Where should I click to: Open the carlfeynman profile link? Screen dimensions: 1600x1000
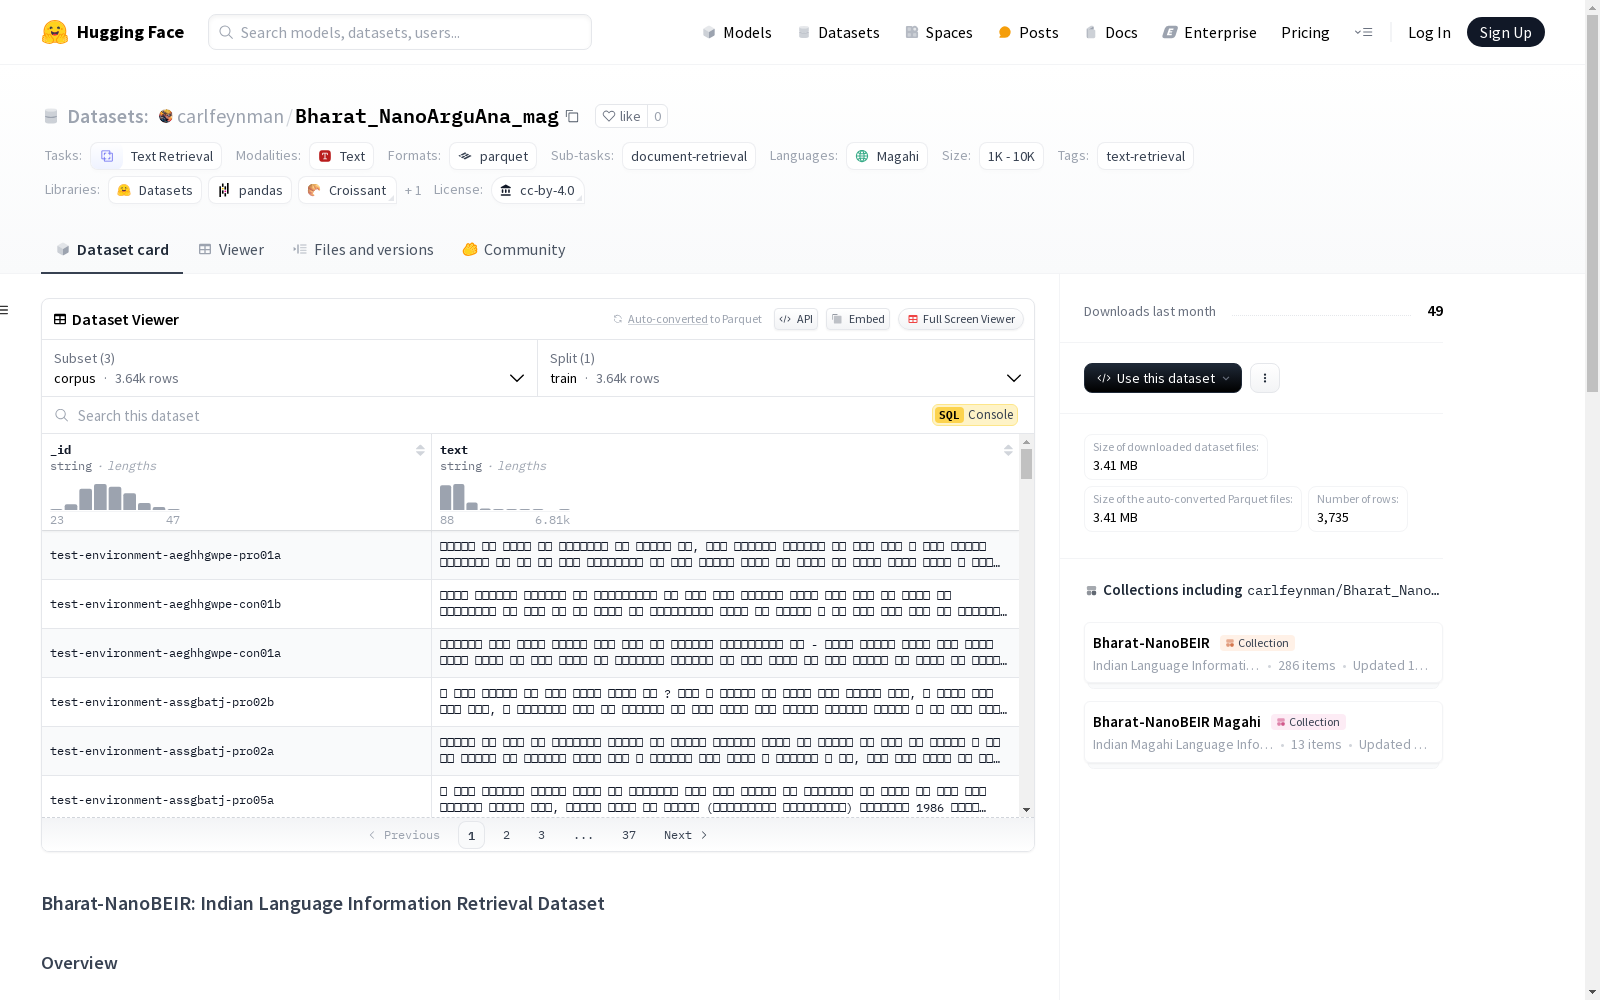[230, 116]
